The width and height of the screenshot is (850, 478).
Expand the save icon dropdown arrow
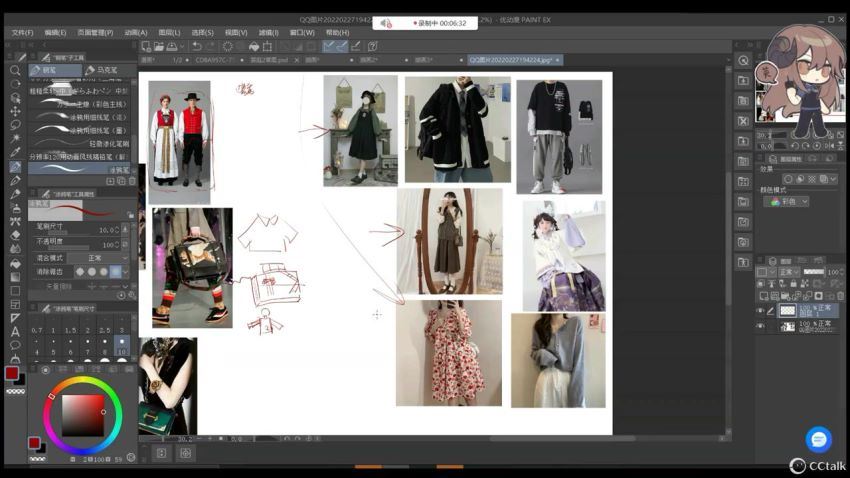click(x=182, y=47)
